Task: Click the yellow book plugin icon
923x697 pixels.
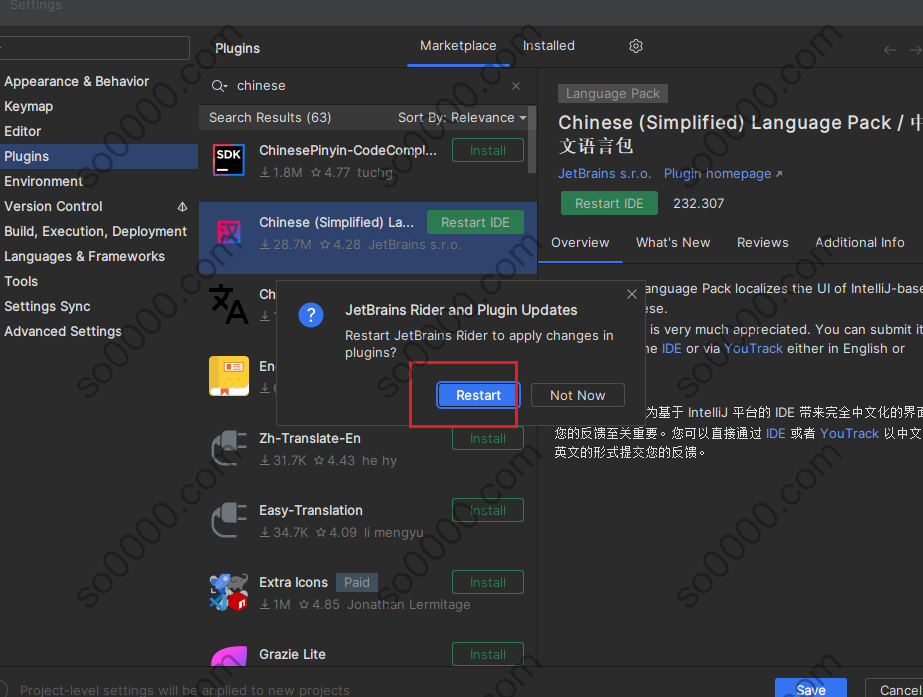Action: [x=229, y=376]
